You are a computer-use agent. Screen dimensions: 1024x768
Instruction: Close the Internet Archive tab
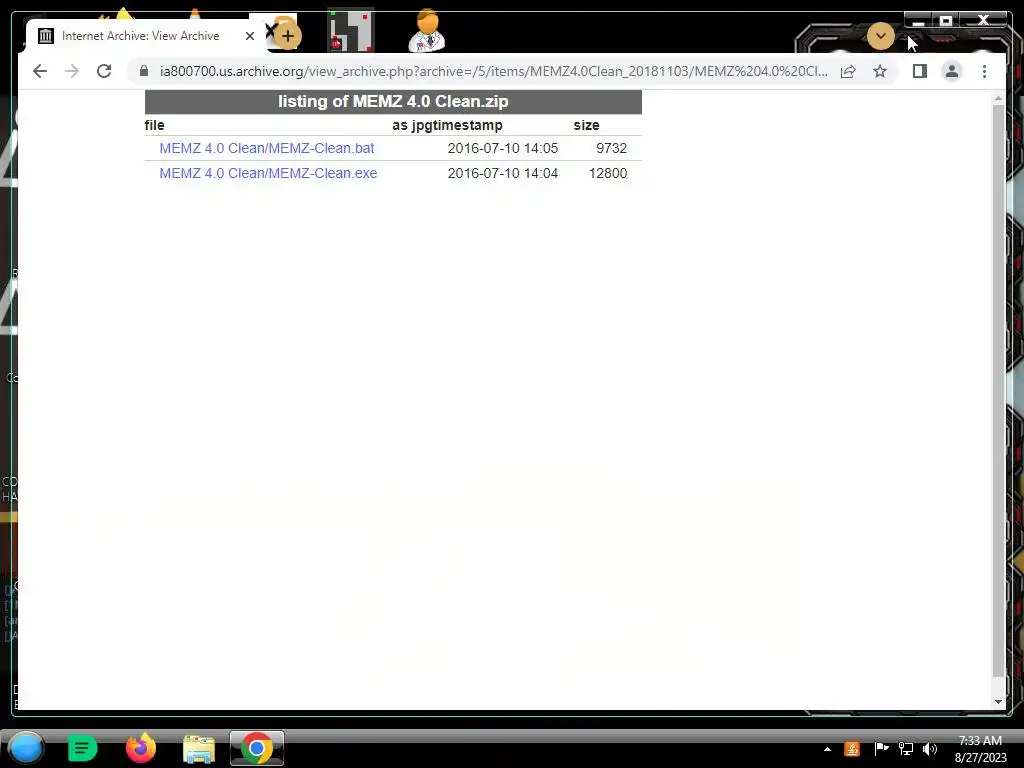[x=249, y=36]
